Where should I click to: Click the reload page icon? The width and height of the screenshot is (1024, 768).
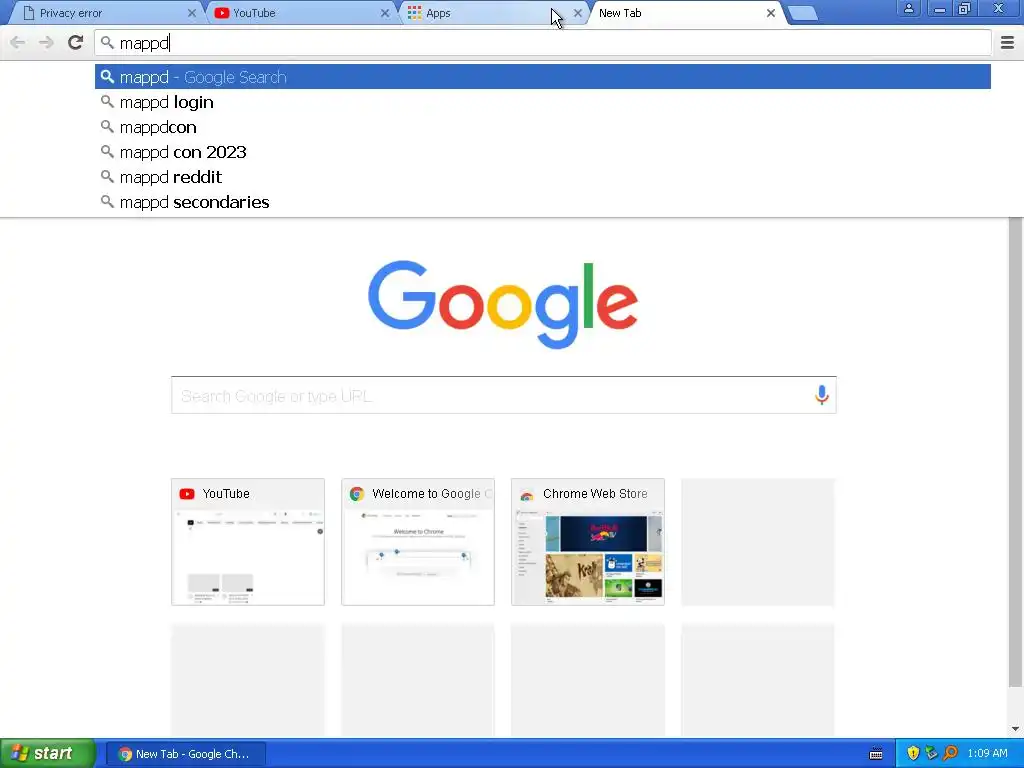click(76, 42)
